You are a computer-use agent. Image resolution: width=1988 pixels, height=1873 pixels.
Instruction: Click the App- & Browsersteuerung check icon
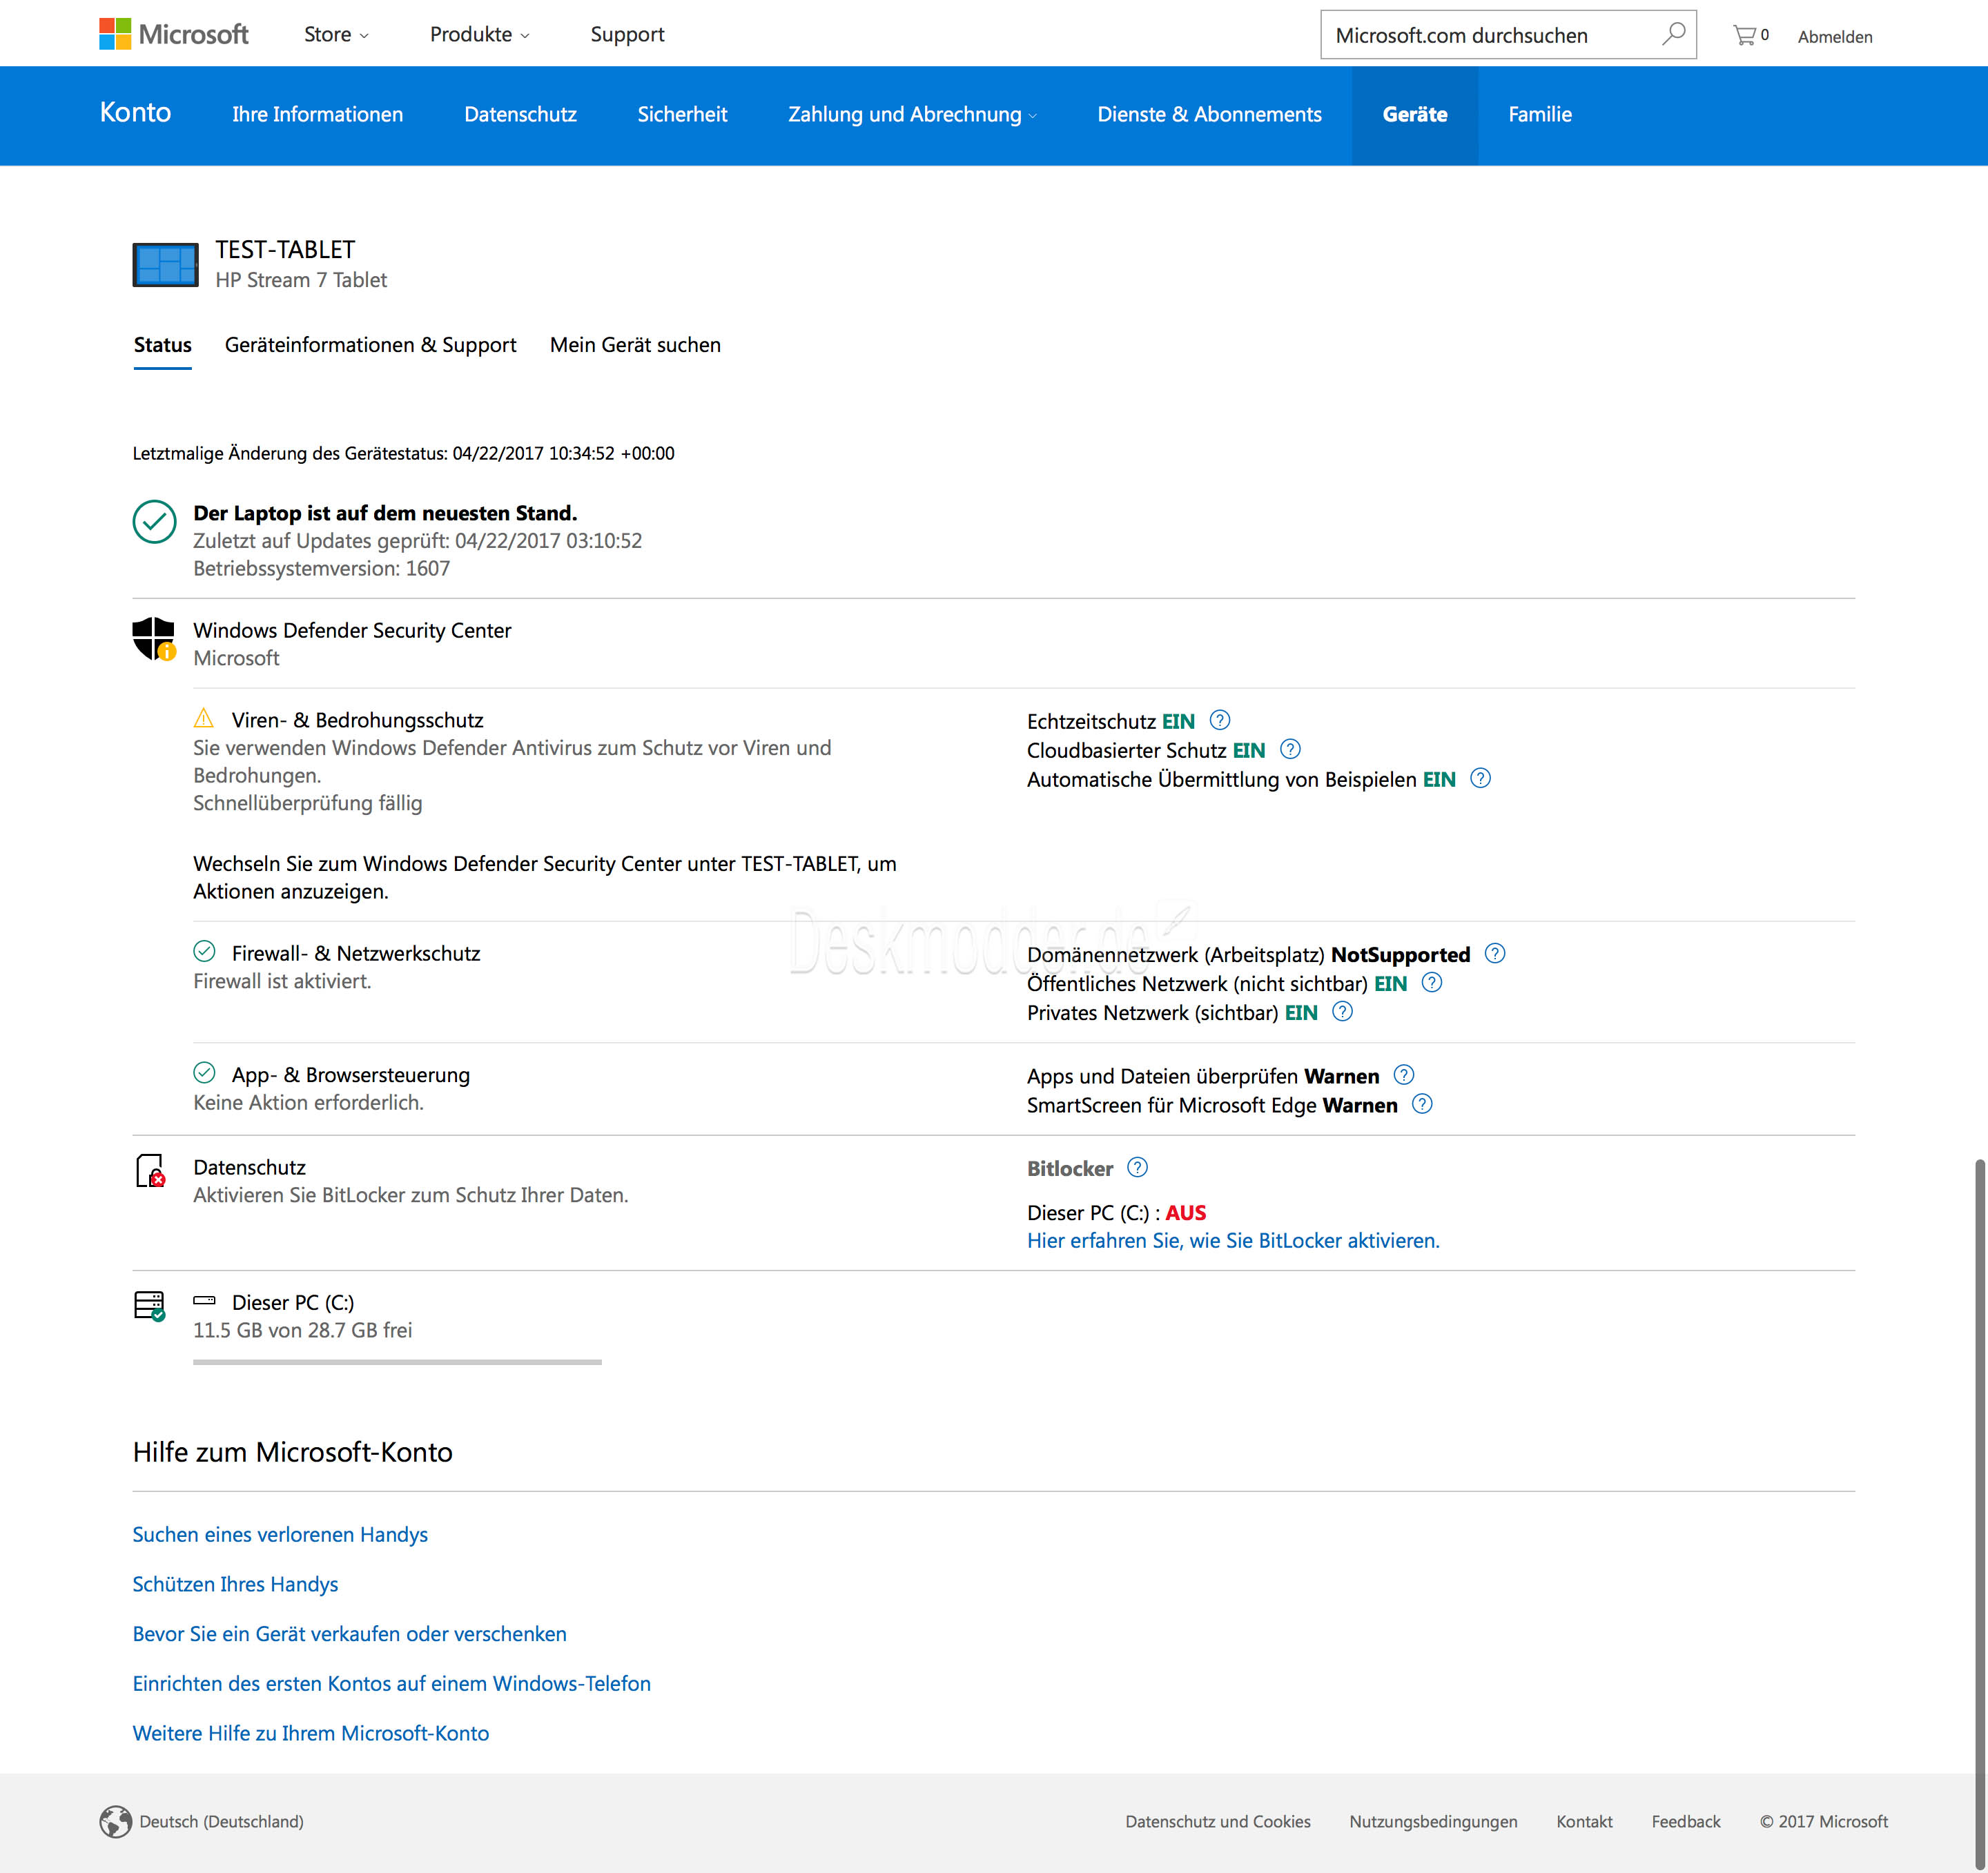pyautogui.click(x=204, y=1073)
